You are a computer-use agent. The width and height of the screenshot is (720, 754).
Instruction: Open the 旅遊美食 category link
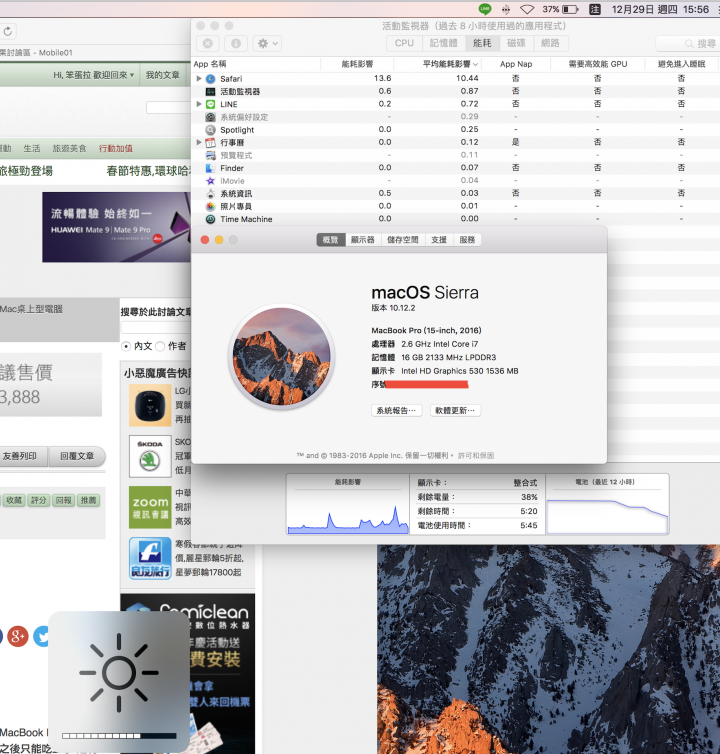coord(69,149)
